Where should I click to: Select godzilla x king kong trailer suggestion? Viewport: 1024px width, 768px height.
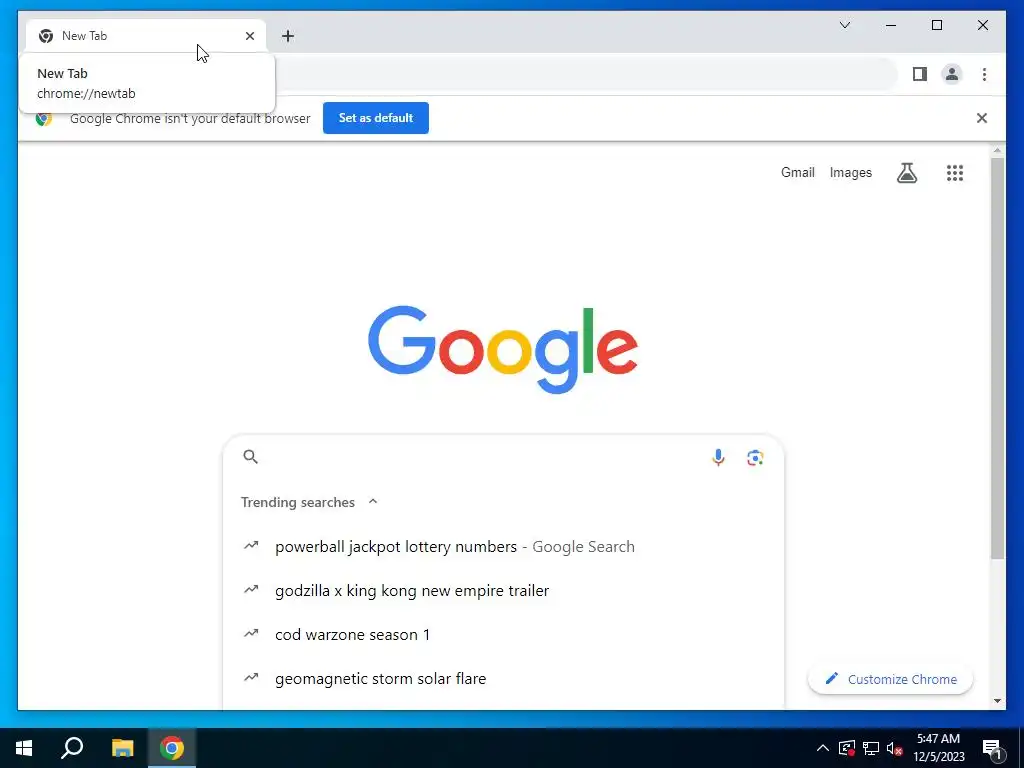click(503, 590)
